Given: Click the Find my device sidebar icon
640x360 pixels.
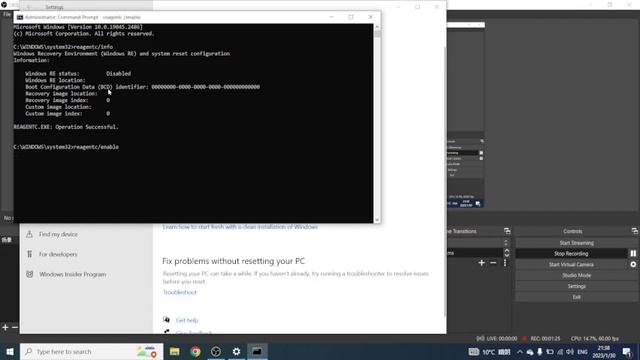Looking at the screenshot, I should coord(29,234).
